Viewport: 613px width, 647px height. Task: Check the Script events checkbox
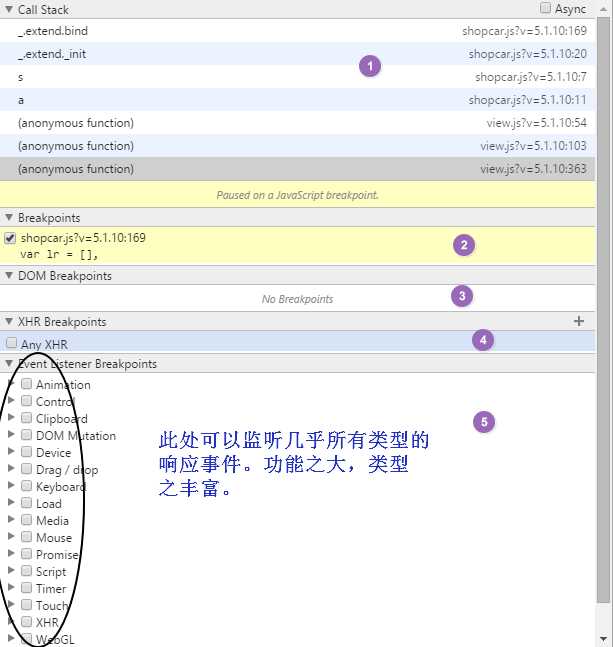pos(26,571)
